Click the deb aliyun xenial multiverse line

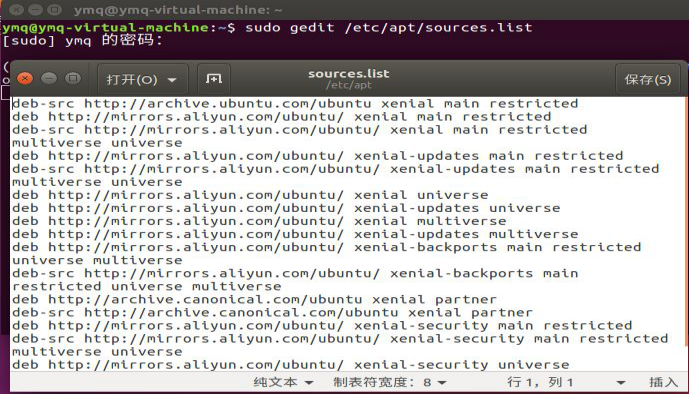coord(259,221)
